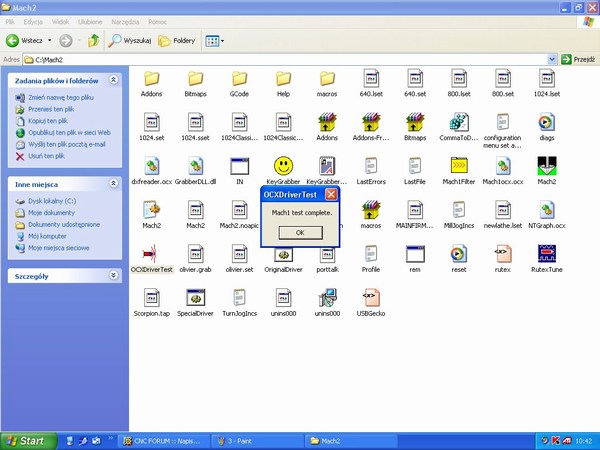Click Usuń ten plik link
The width and height of the screenshot is (600, 450).
point(46,156)
